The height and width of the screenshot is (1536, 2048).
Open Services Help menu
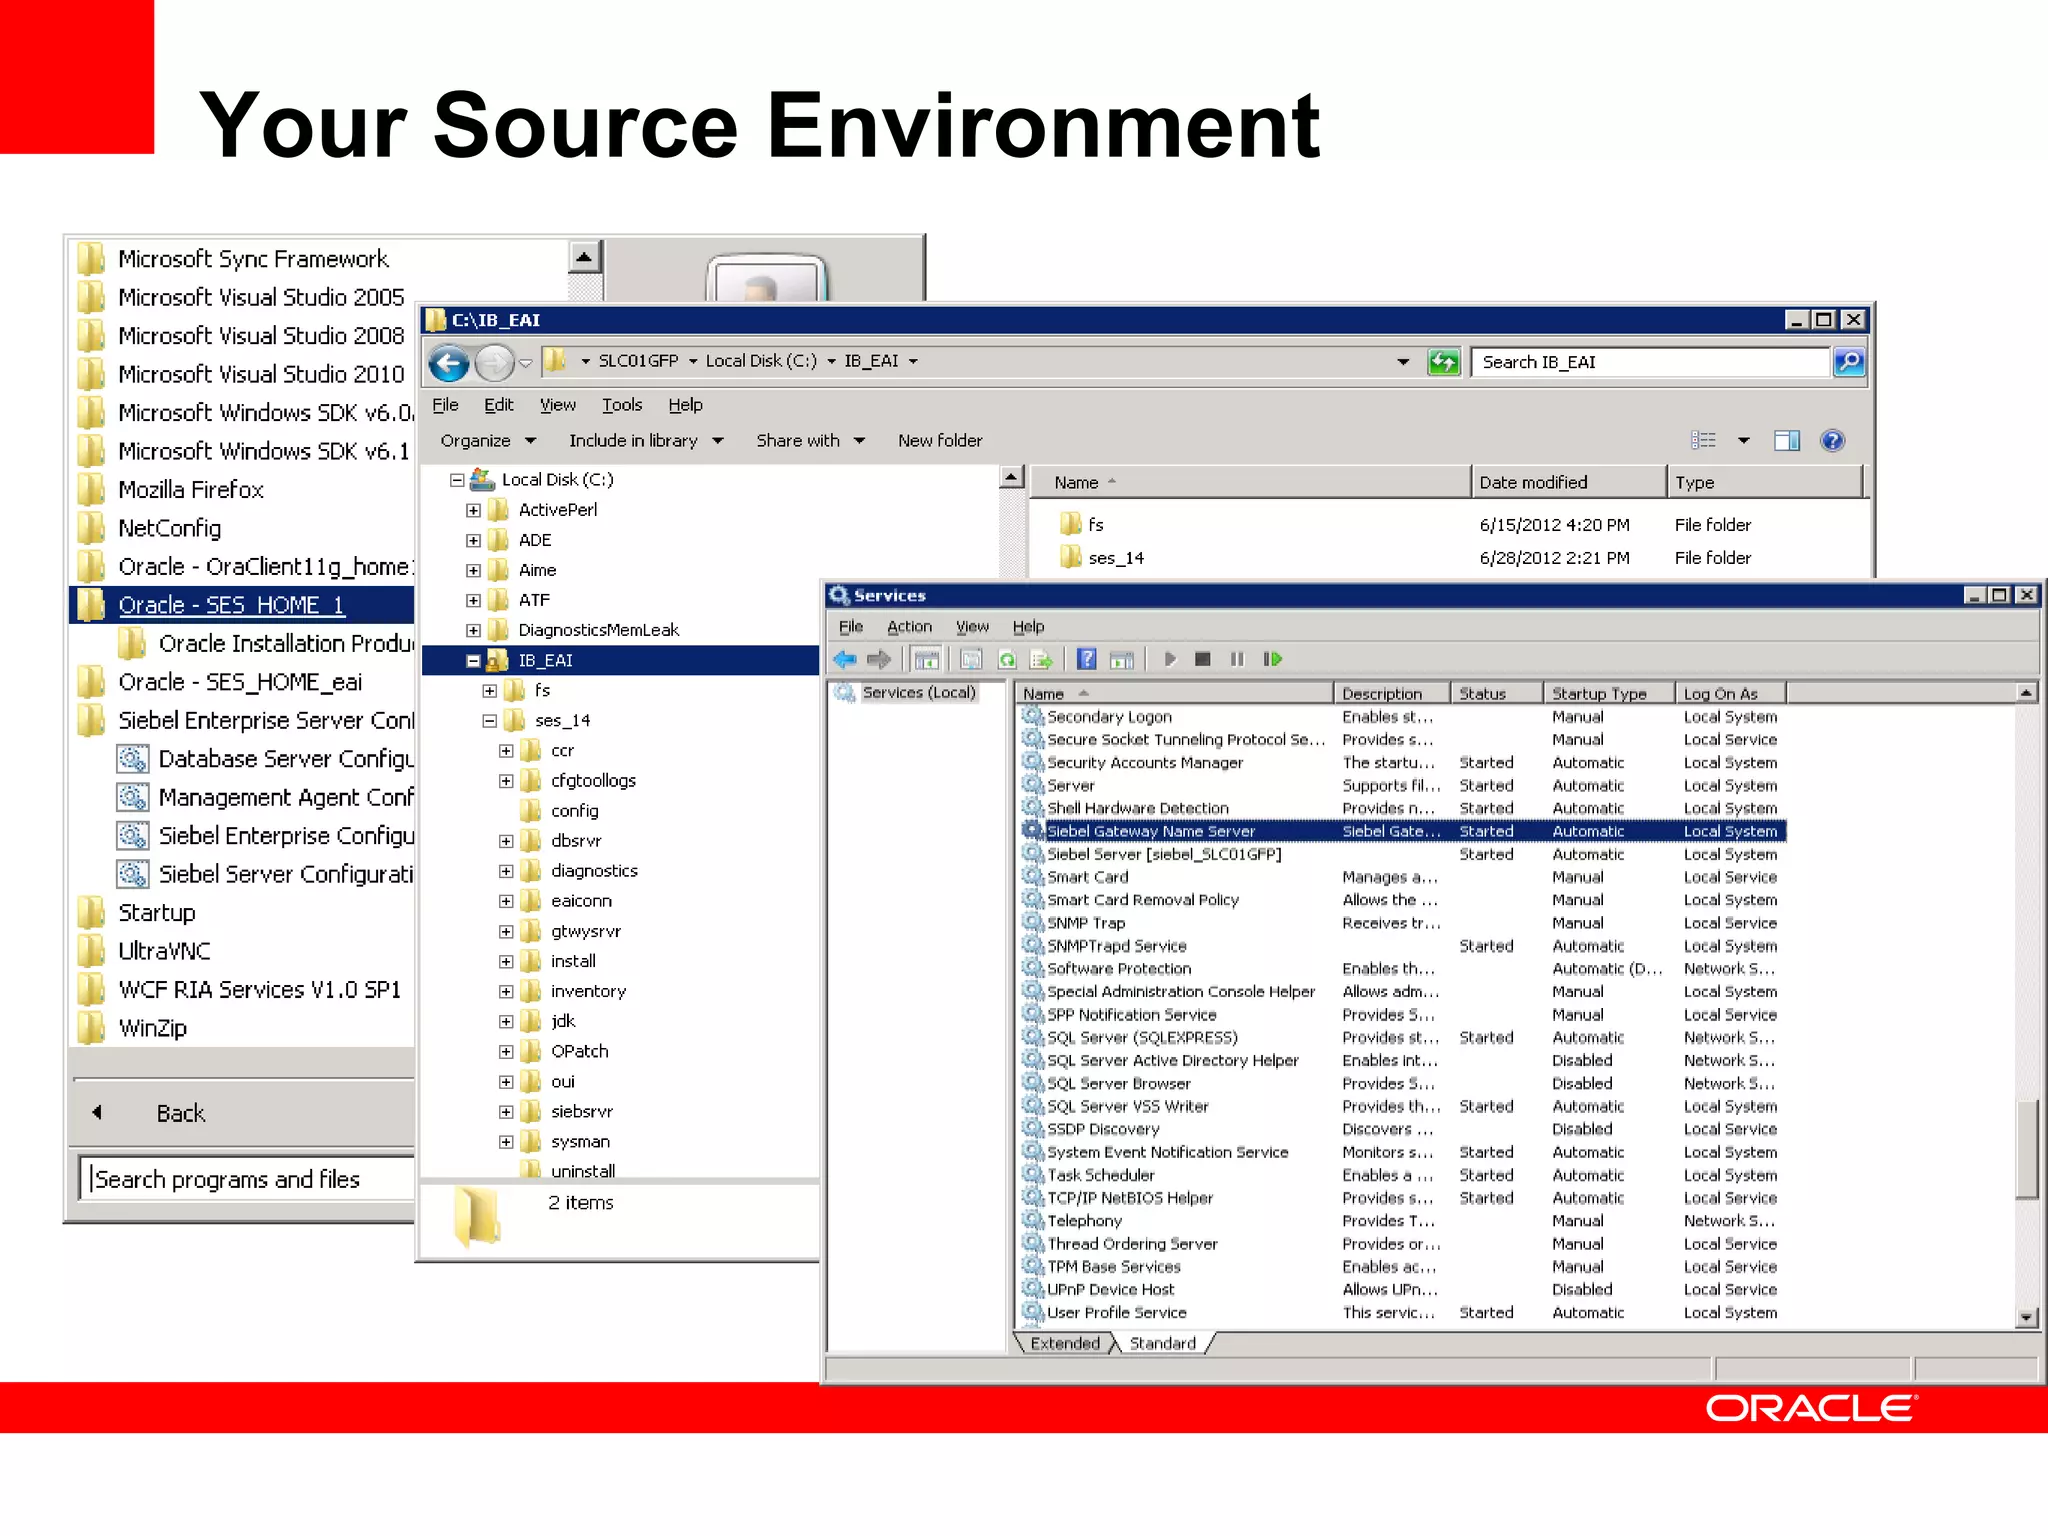coord(1028,627)
